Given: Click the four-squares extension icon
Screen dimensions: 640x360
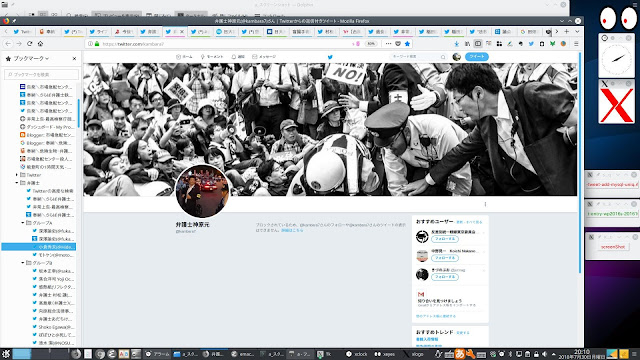Looking at the screenshot, I should [499, 44].
